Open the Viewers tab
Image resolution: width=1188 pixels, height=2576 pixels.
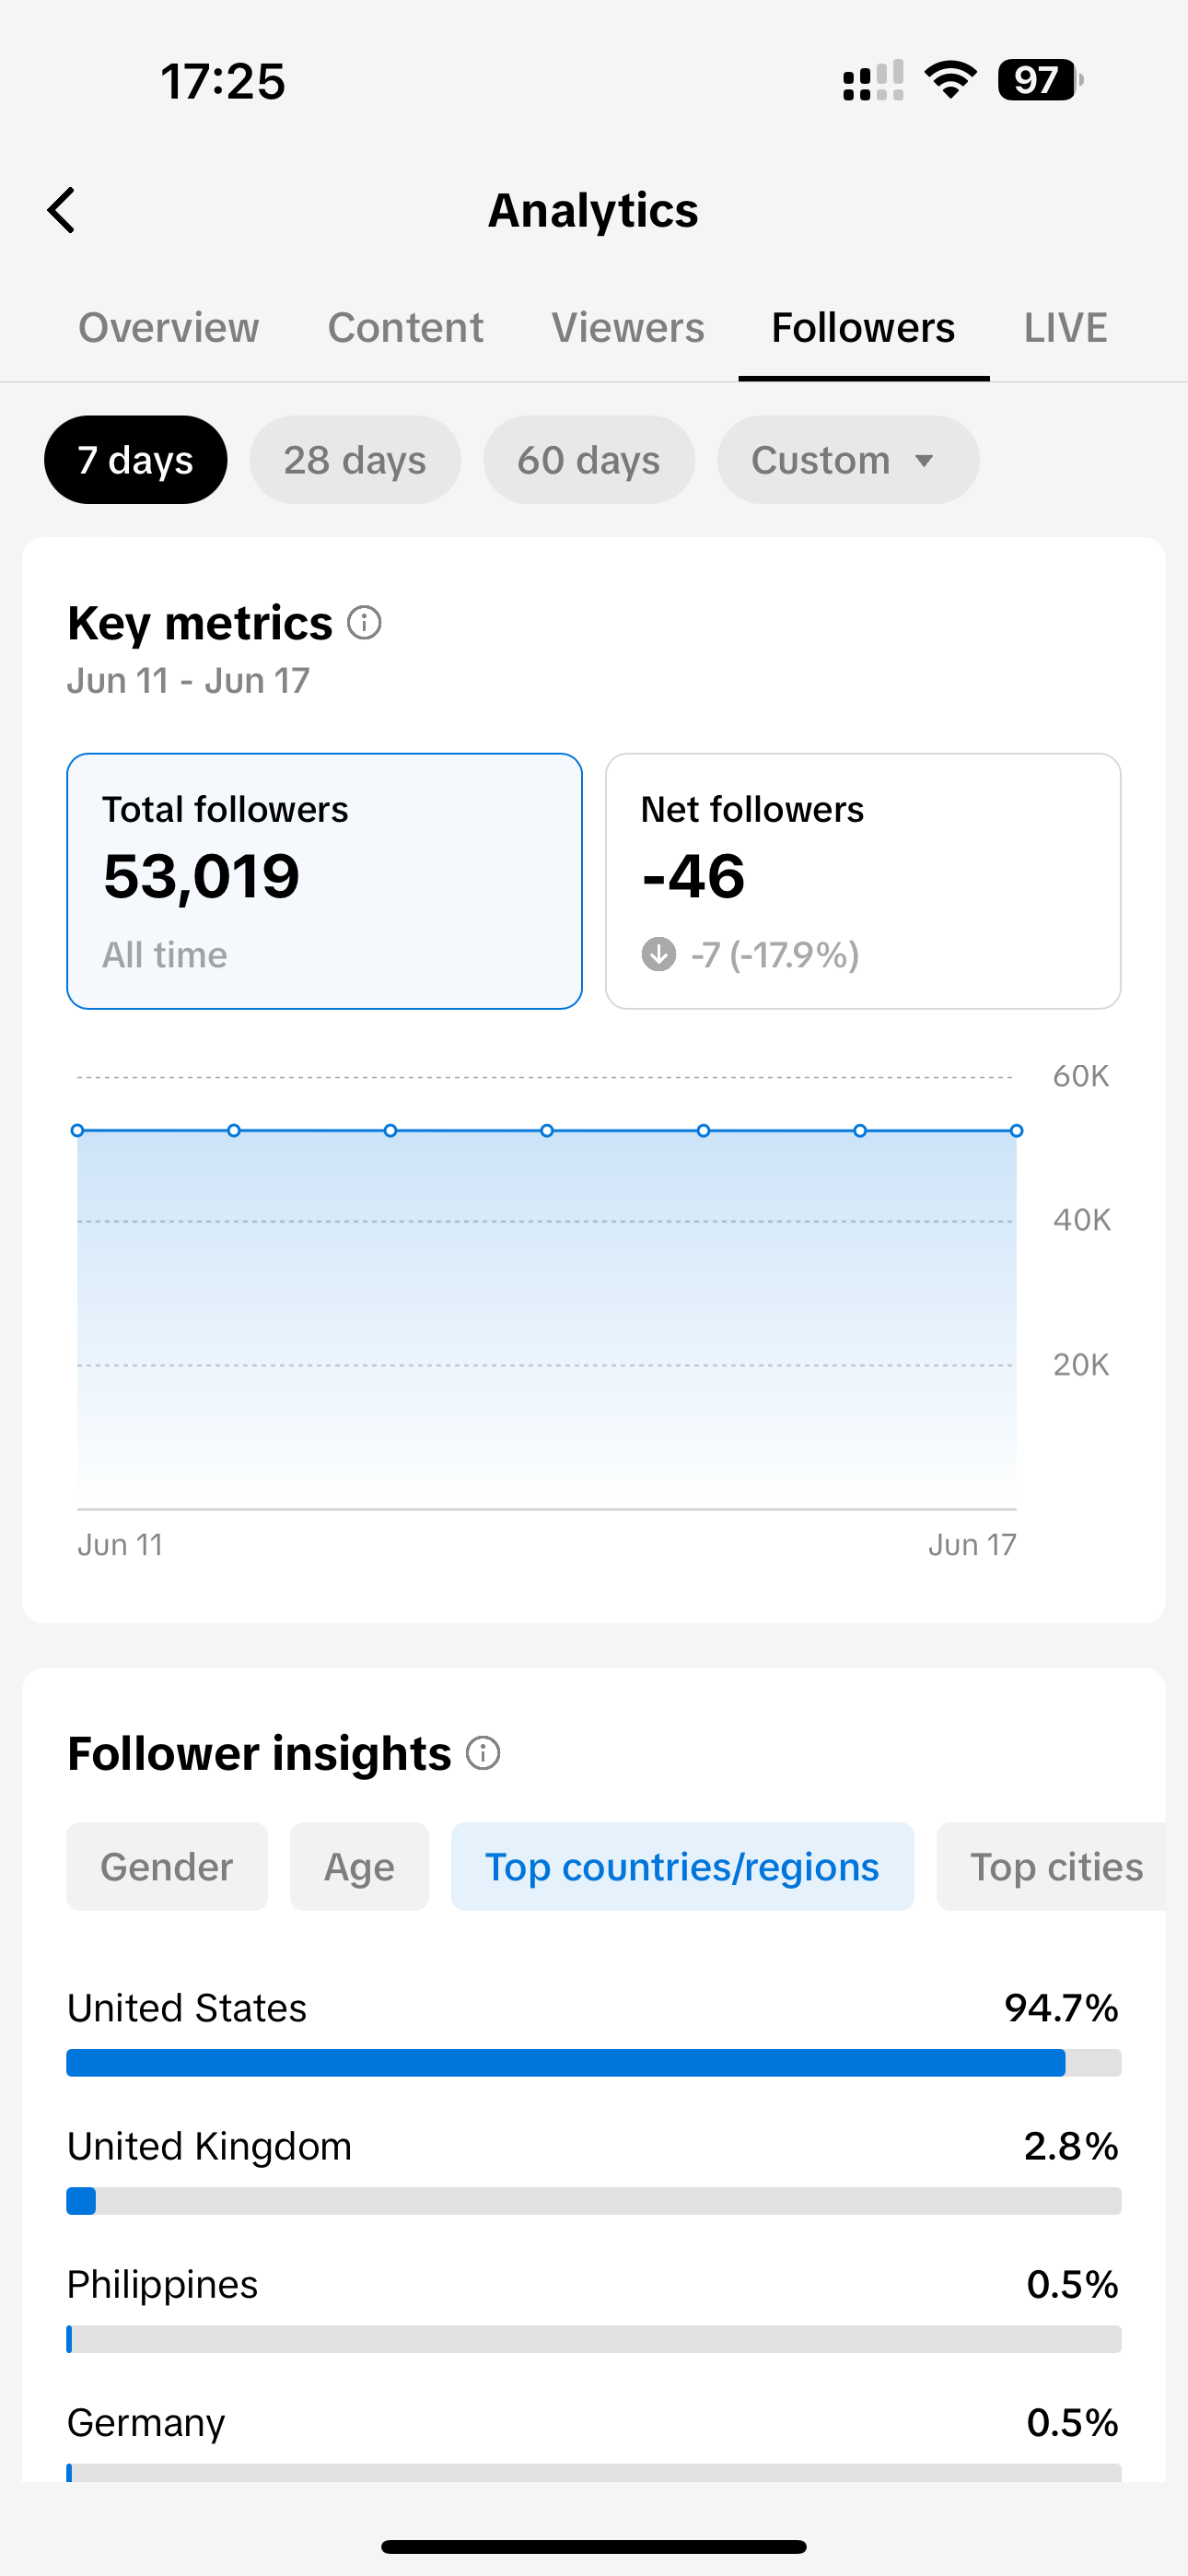628,328
